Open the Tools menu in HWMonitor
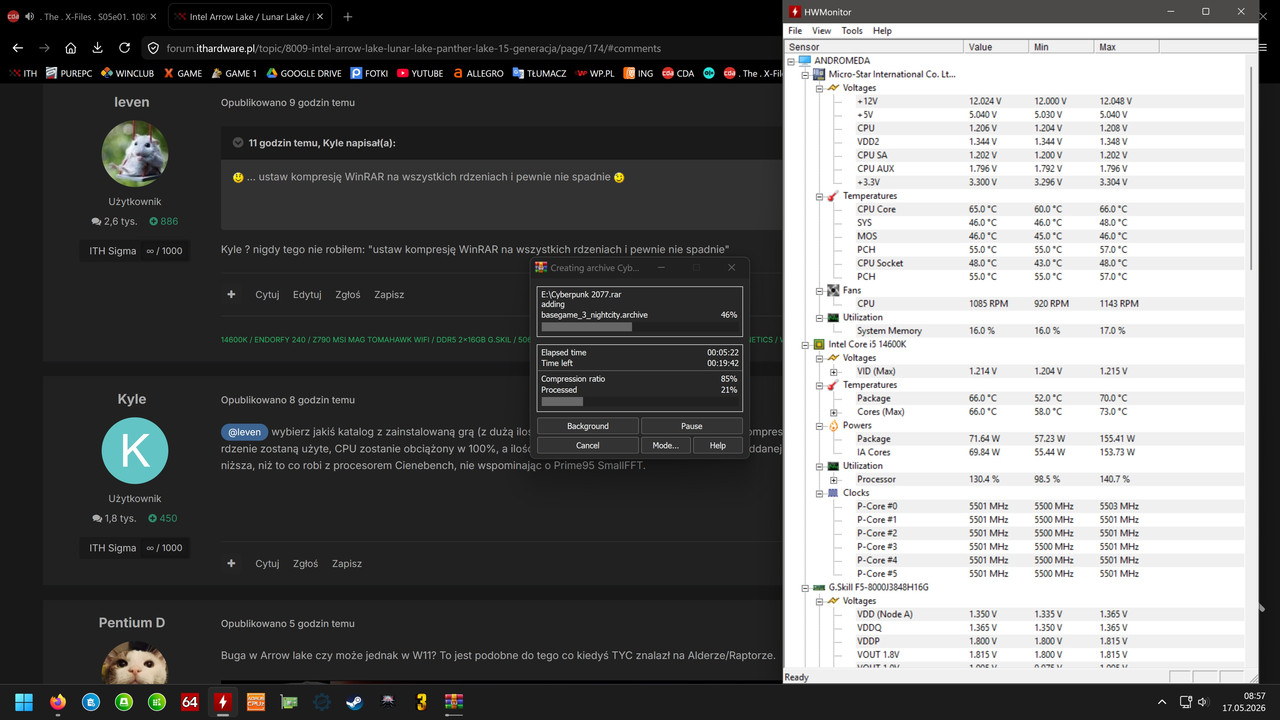1280x720 pixels. tap(852, 31)
